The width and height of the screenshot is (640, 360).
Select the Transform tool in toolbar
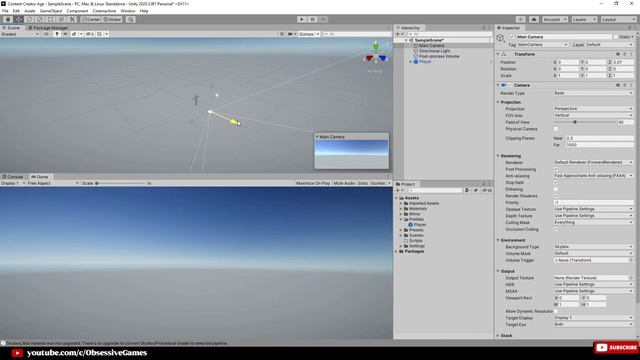pyautogui.click(x=61, y=19)
